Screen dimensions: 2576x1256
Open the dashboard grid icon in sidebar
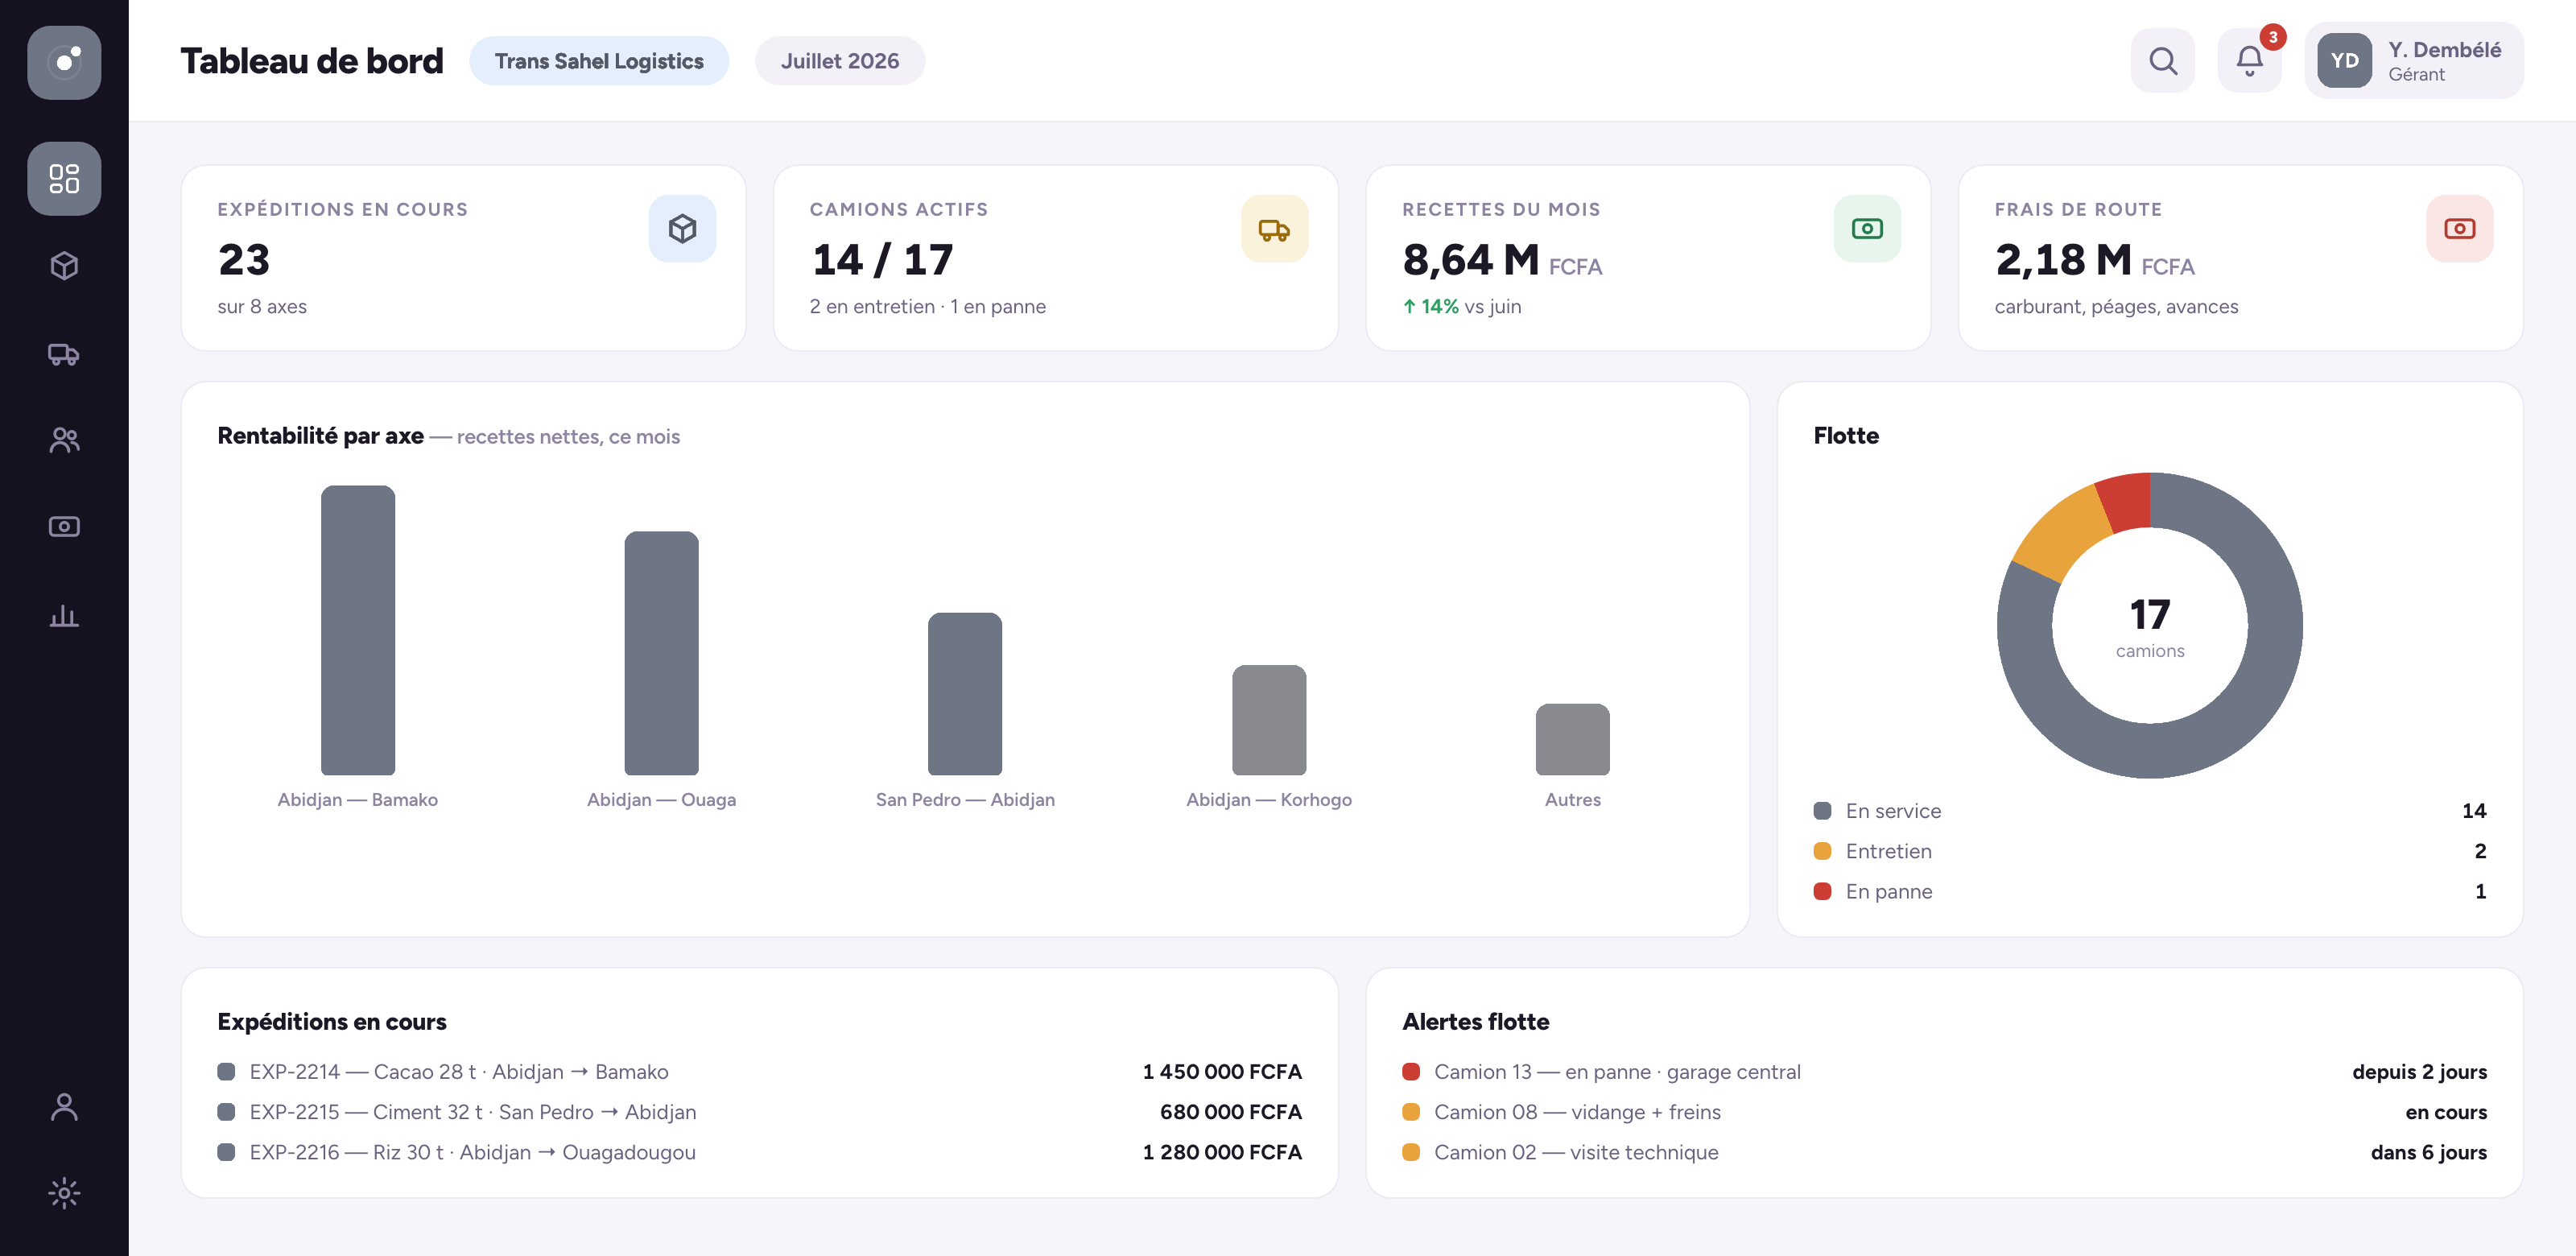(64, 178)
